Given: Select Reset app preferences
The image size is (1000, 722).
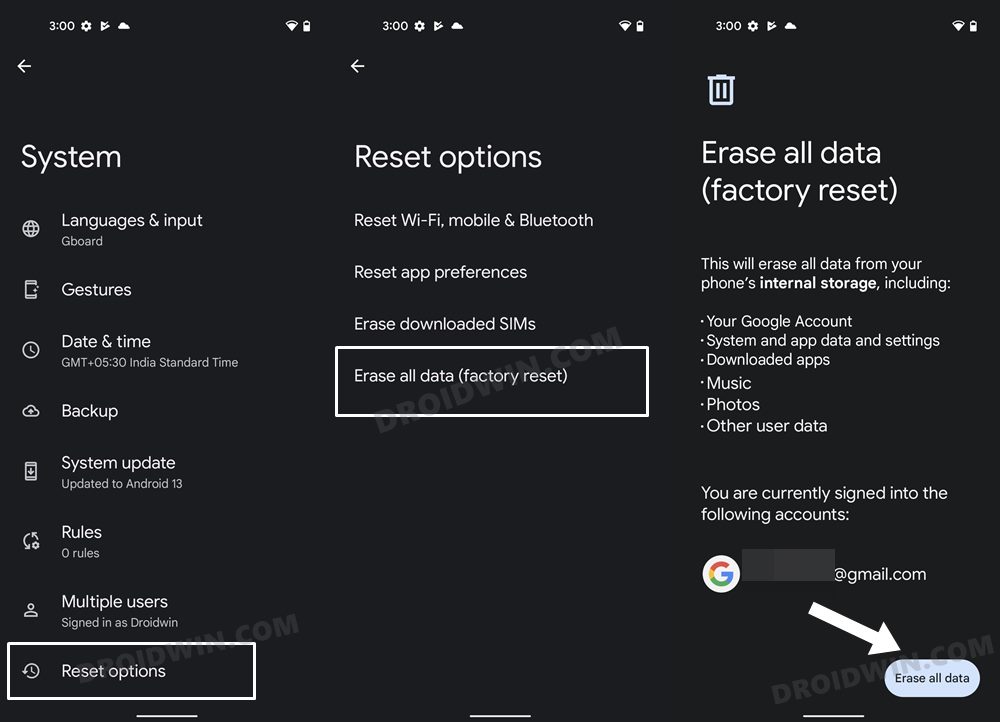Looking at the screenshot, I should (440, 271).
